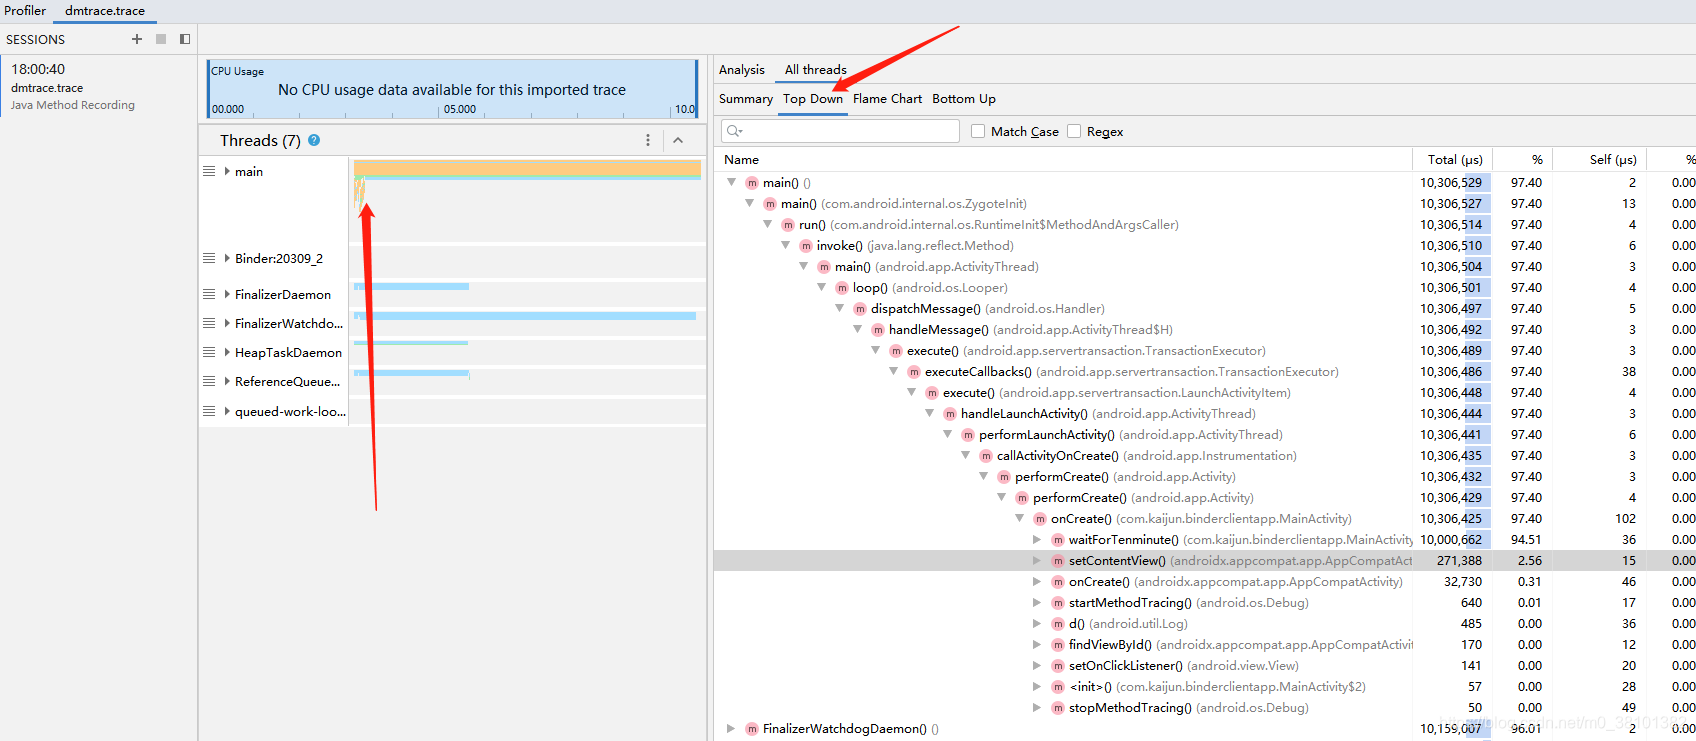1696x741 pixels.
Task: Click drag handle beside FinalizerWatchdo... thread
Action: coord(209,323)
